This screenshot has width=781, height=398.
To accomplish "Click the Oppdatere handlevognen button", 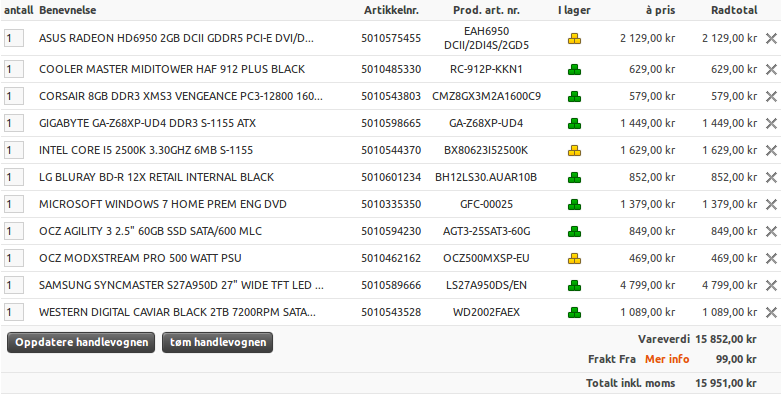I will coord(81,342).
